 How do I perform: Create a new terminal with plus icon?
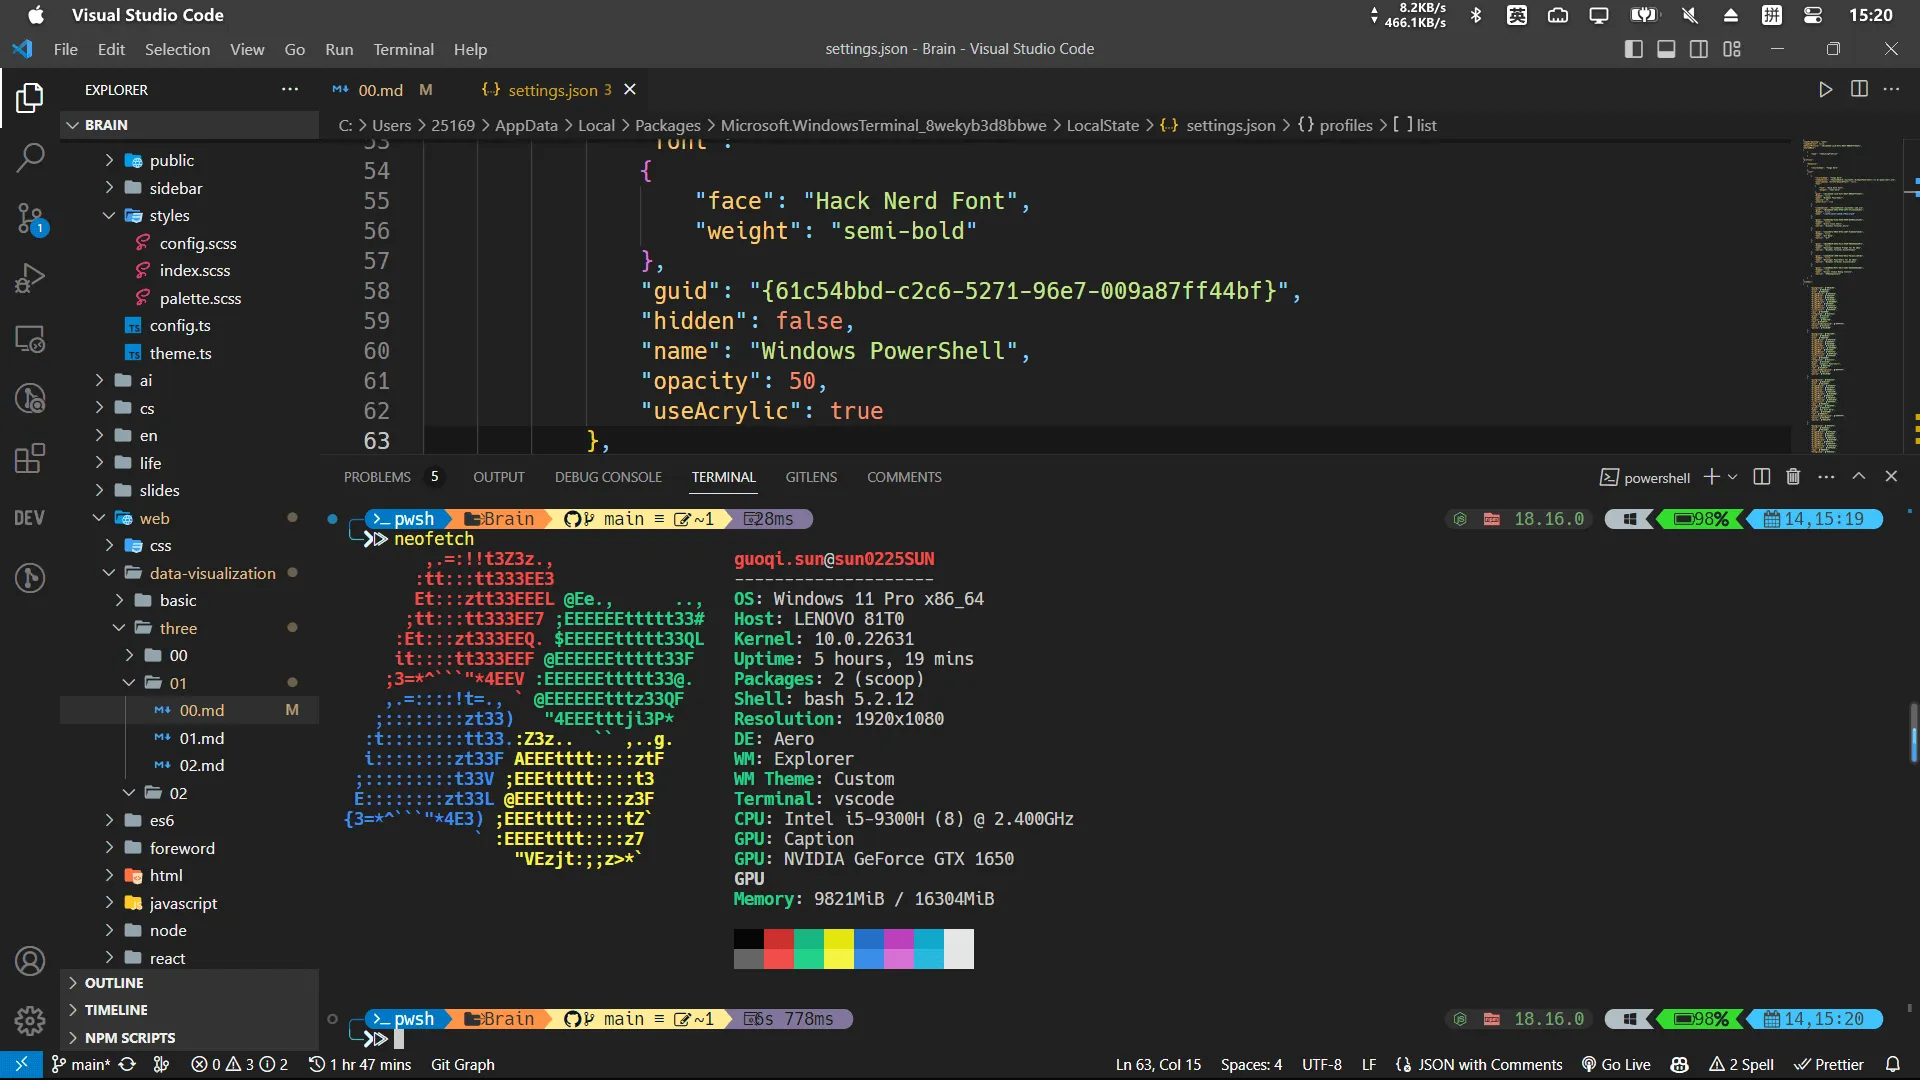[1712, 477]
